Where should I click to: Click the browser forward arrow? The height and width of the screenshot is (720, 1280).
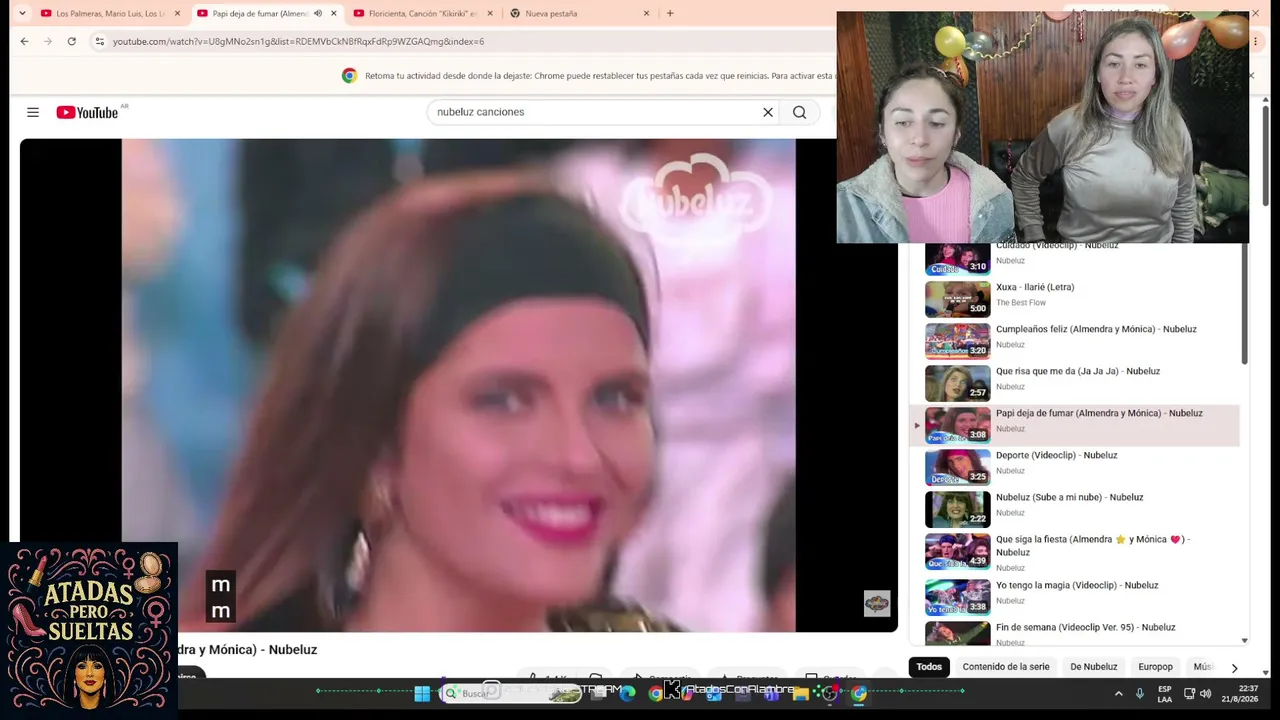point(48,41)
